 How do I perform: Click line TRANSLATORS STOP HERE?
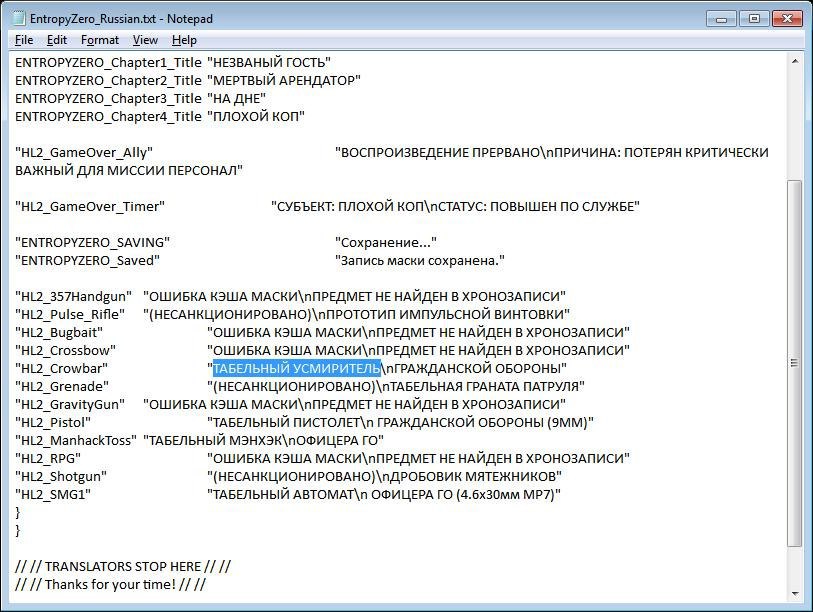(123, 566)
